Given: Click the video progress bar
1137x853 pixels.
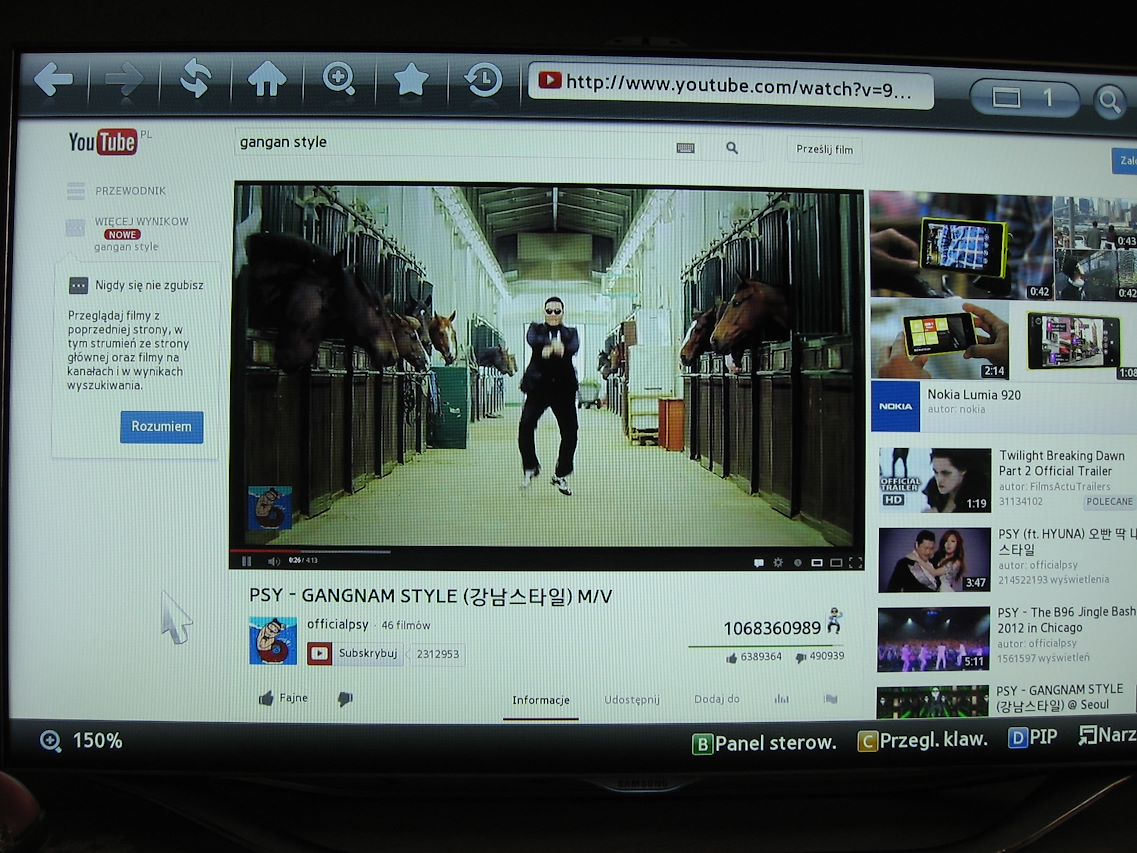Looking at the screenshot, I should 545,551.
